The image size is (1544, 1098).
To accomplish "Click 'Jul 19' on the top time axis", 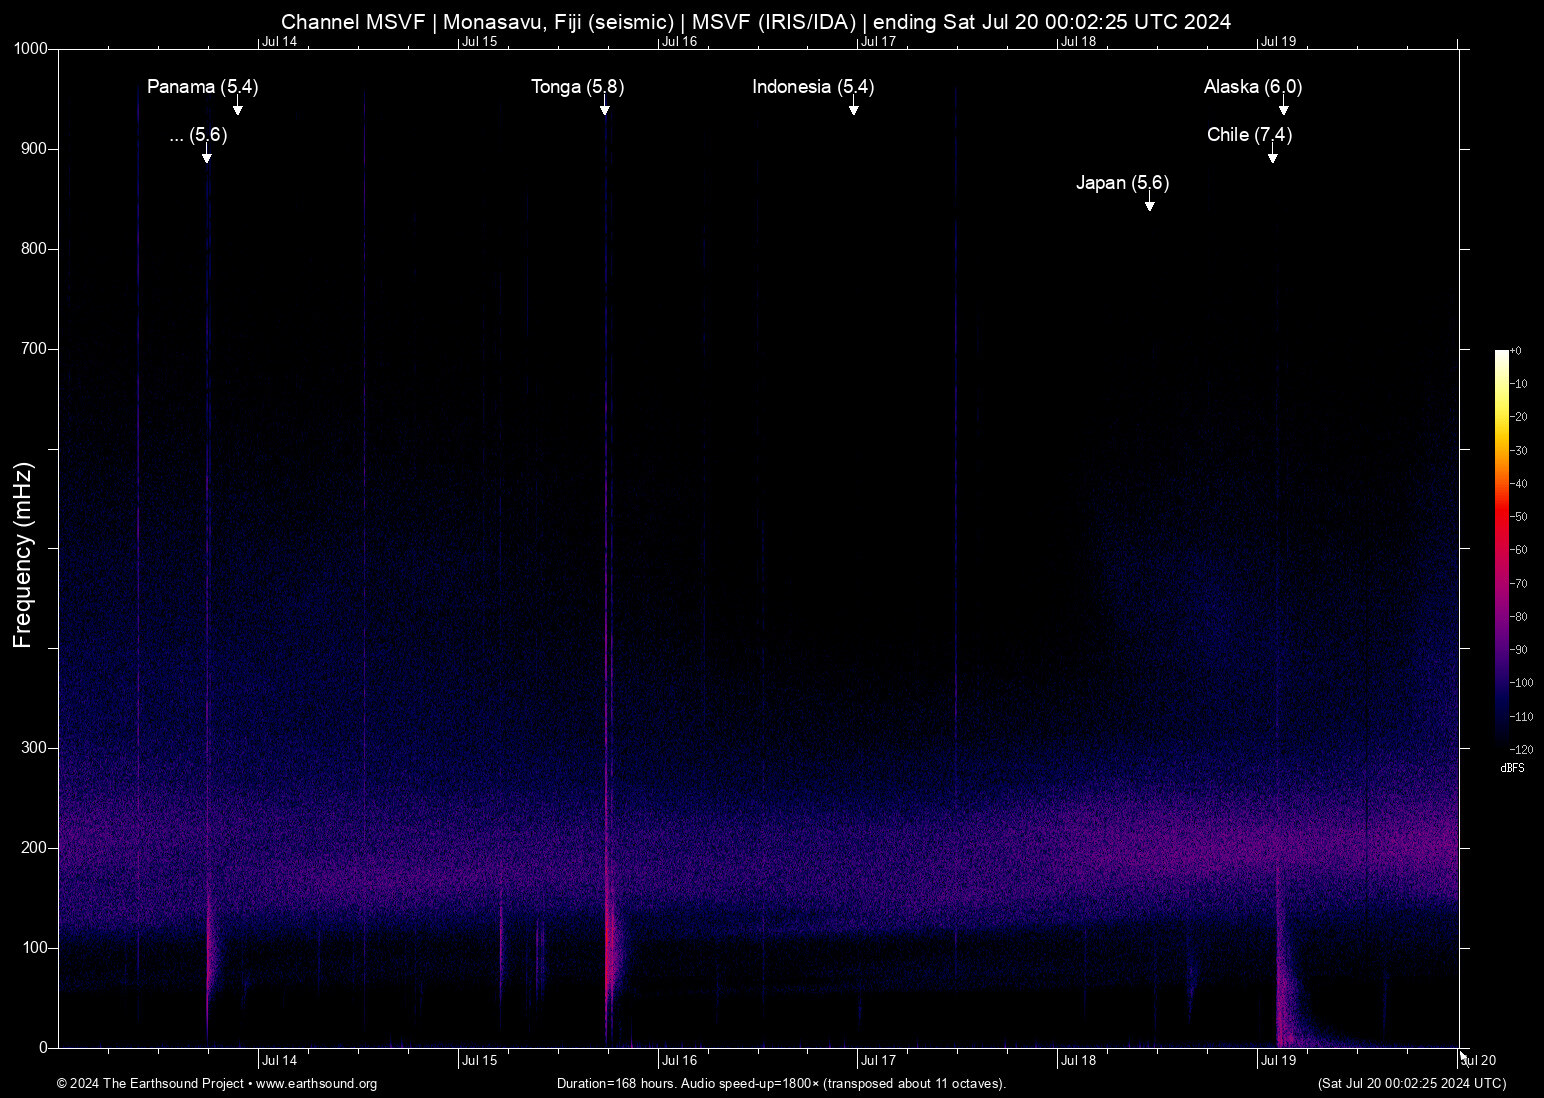I will pyautogui.click(x=1279, y=41).
